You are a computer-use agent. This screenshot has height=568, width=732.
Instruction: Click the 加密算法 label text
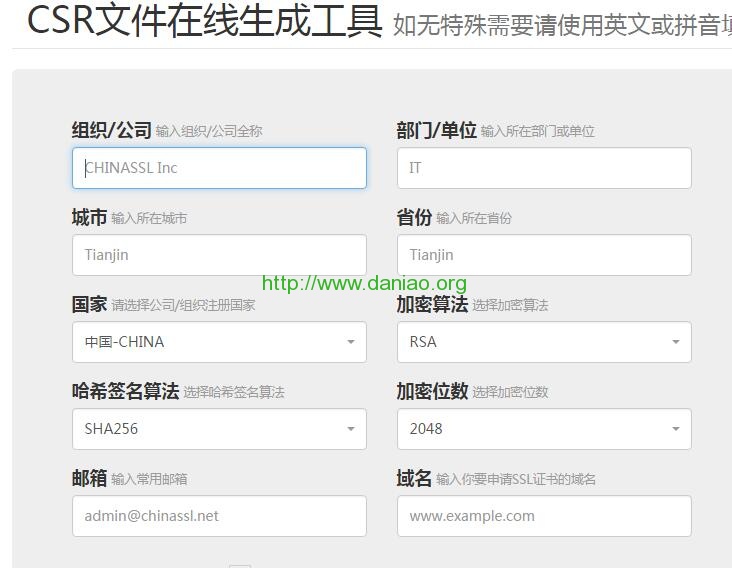tap(432, 304)
